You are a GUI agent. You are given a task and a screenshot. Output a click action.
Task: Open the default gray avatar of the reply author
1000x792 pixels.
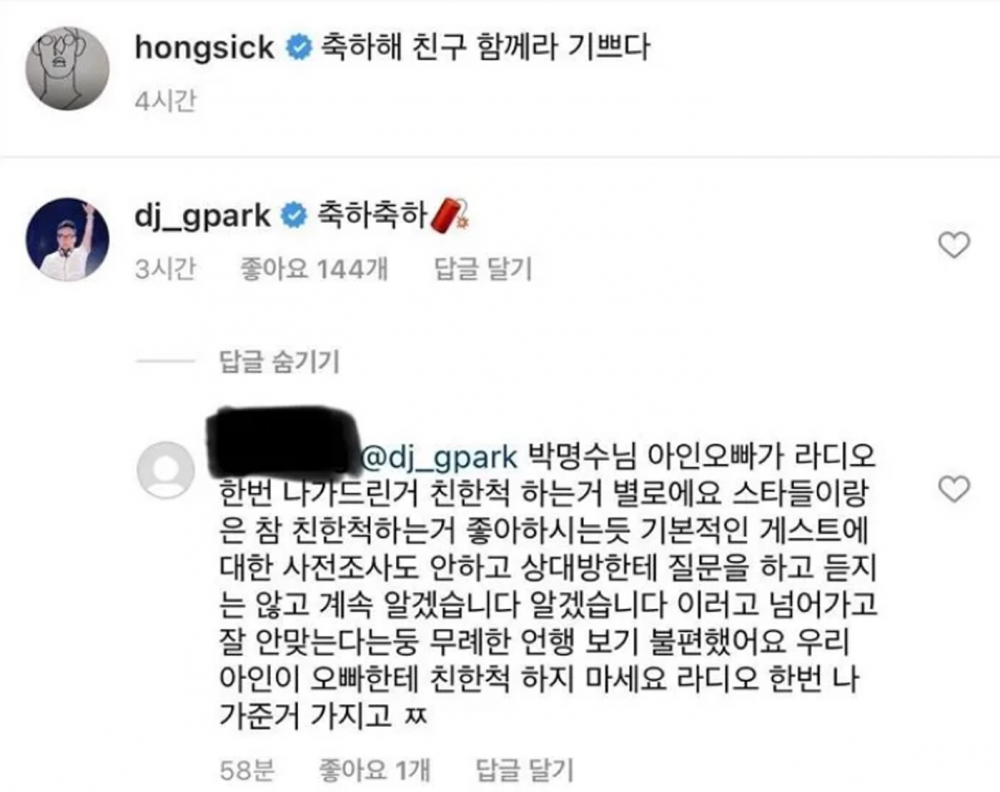(x=166, y=470)
